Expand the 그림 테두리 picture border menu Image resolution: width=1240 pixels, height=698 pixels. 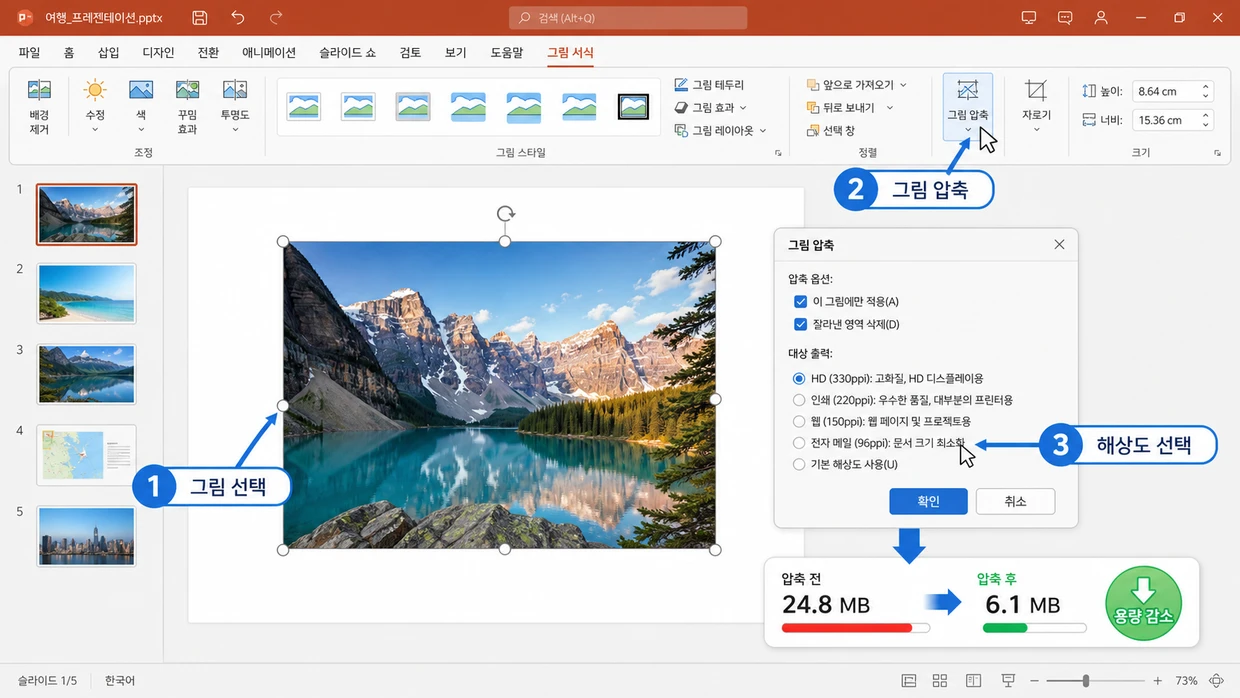coord(709,85)
